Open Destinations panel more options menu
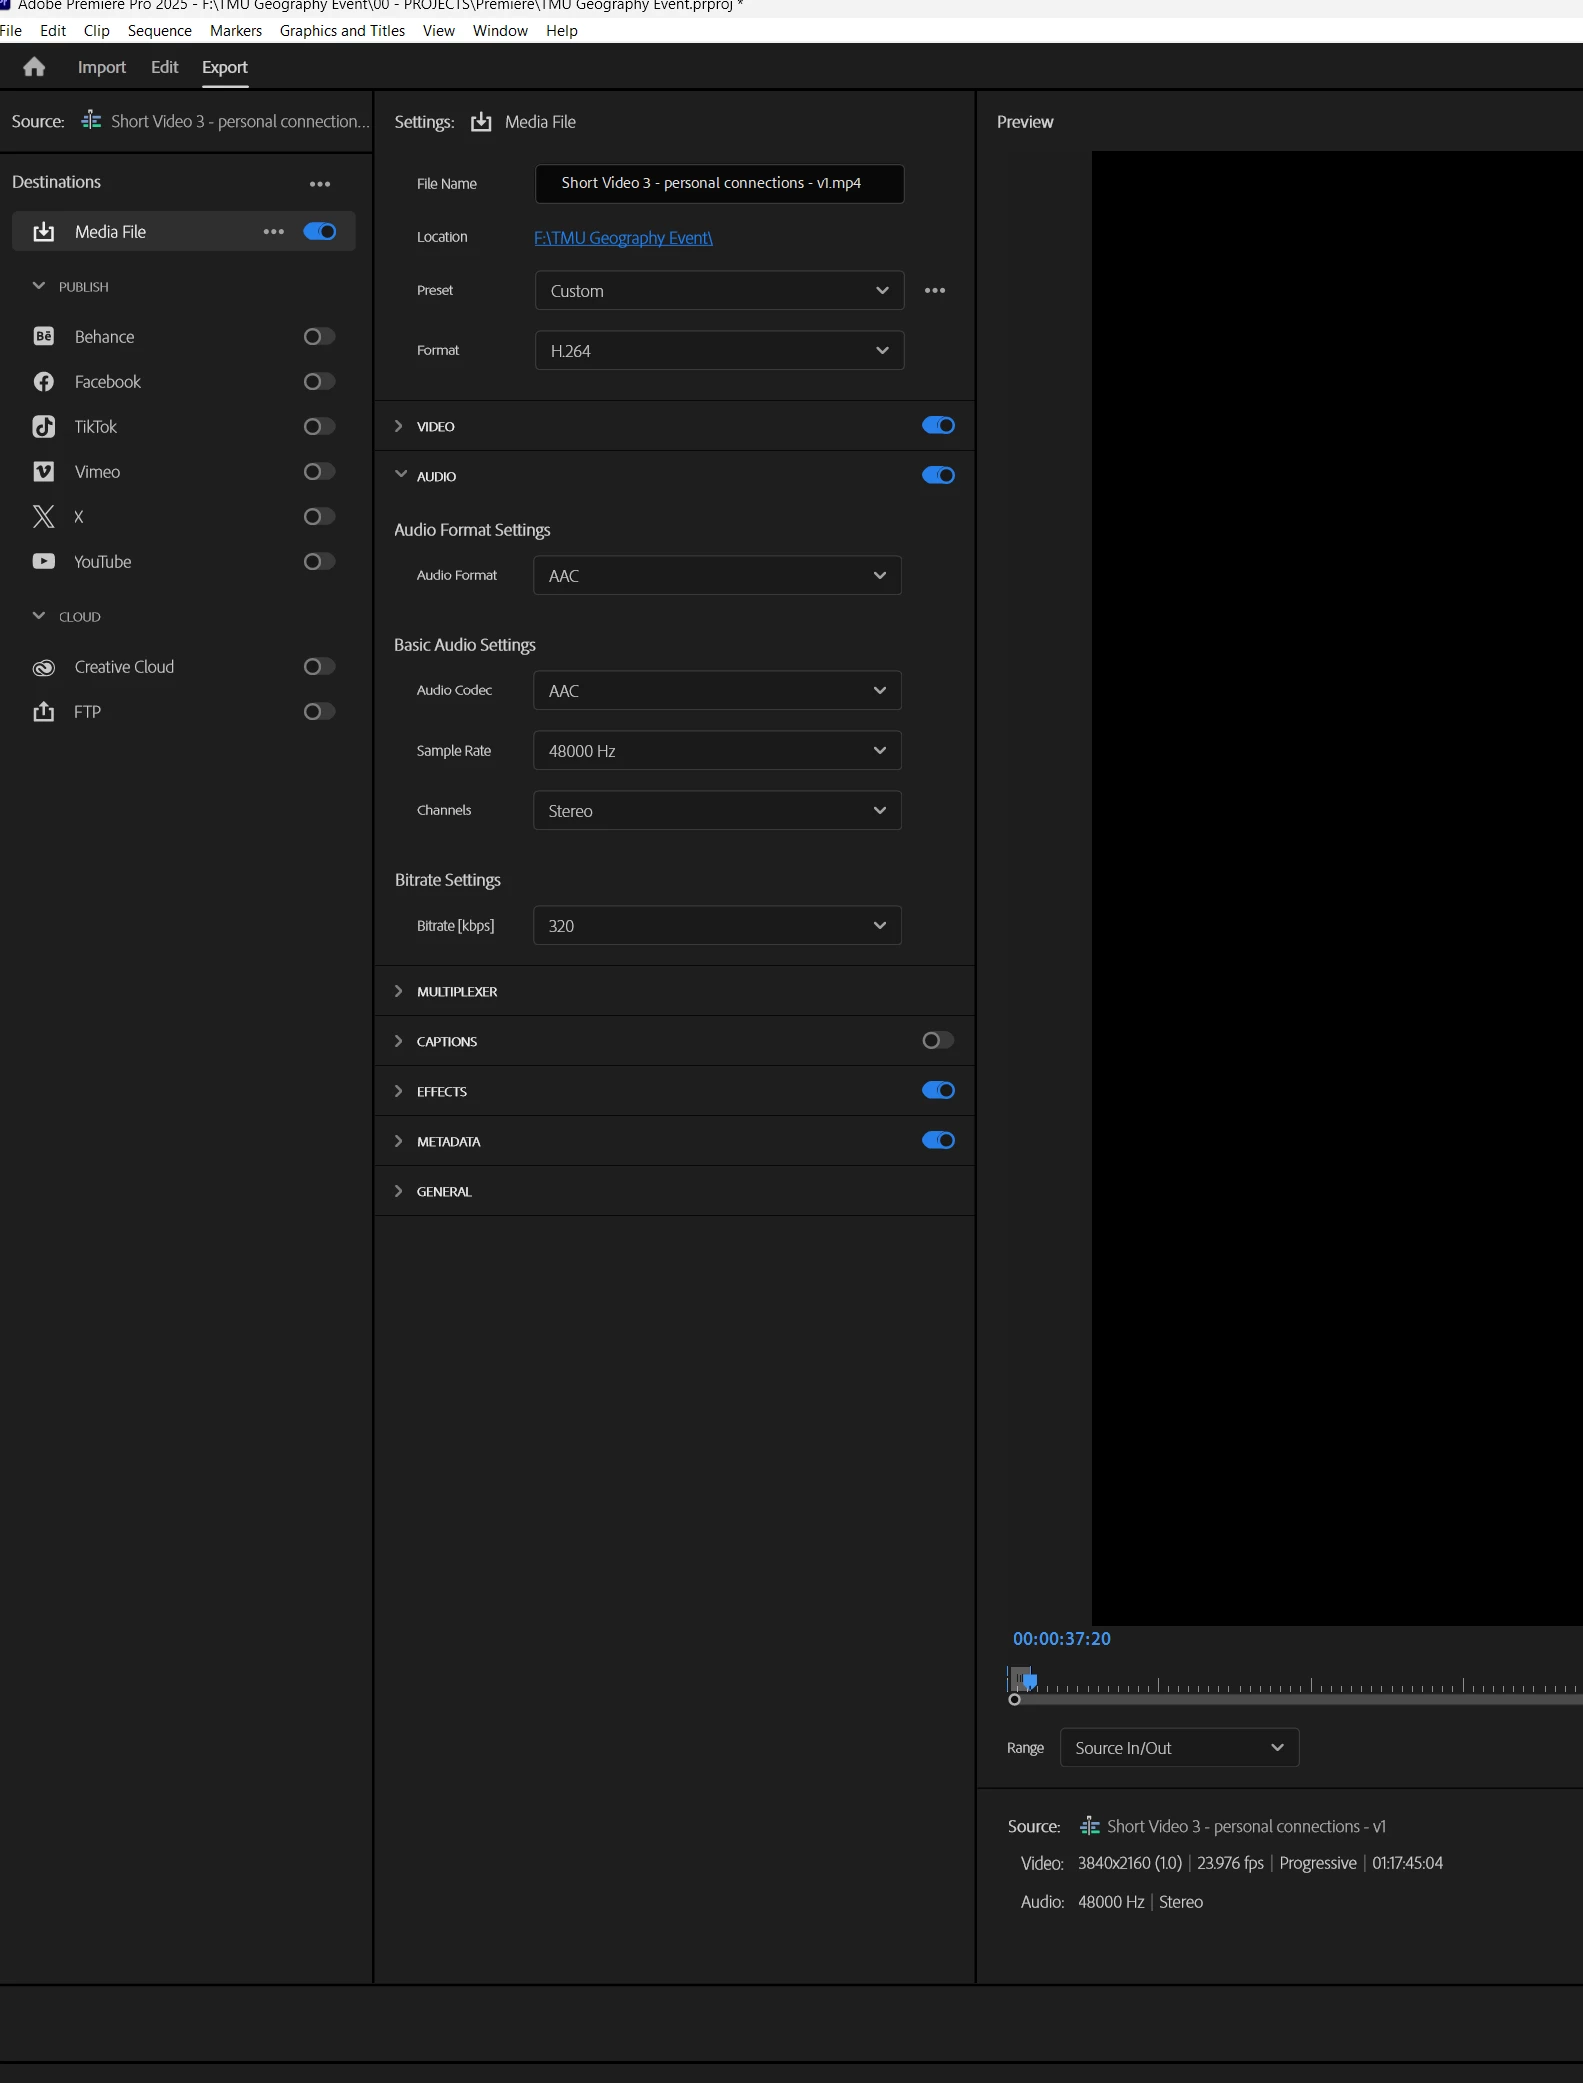Image resolution: width=1583 pixels, height=2083 pixels. pos(320,184)
